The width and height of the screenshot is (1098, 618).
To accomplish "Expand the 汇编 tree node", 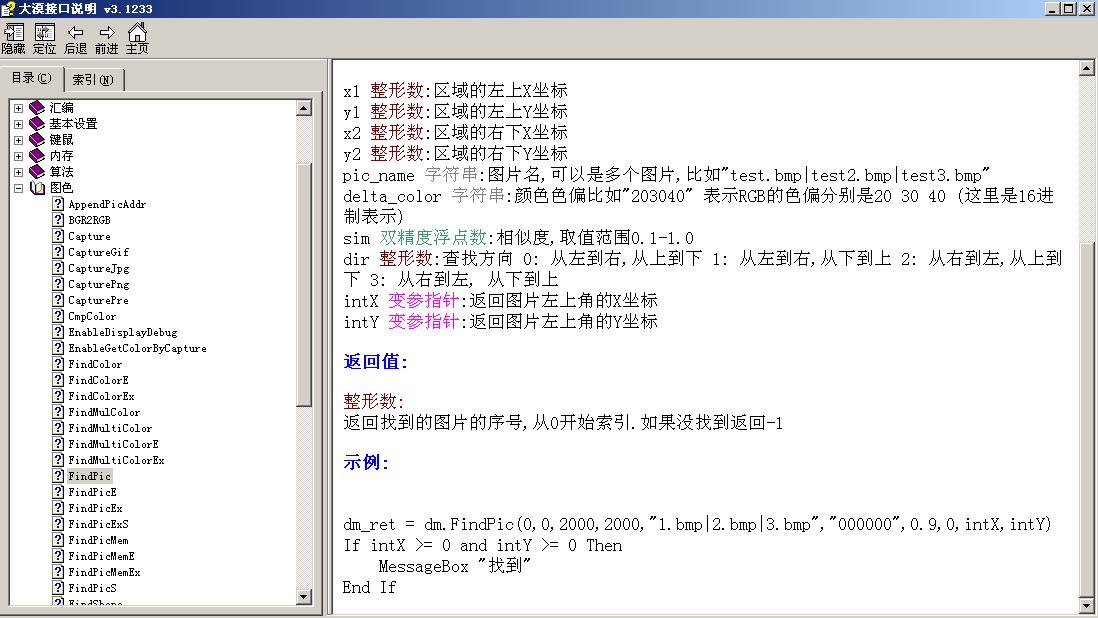I will [17, 107].
